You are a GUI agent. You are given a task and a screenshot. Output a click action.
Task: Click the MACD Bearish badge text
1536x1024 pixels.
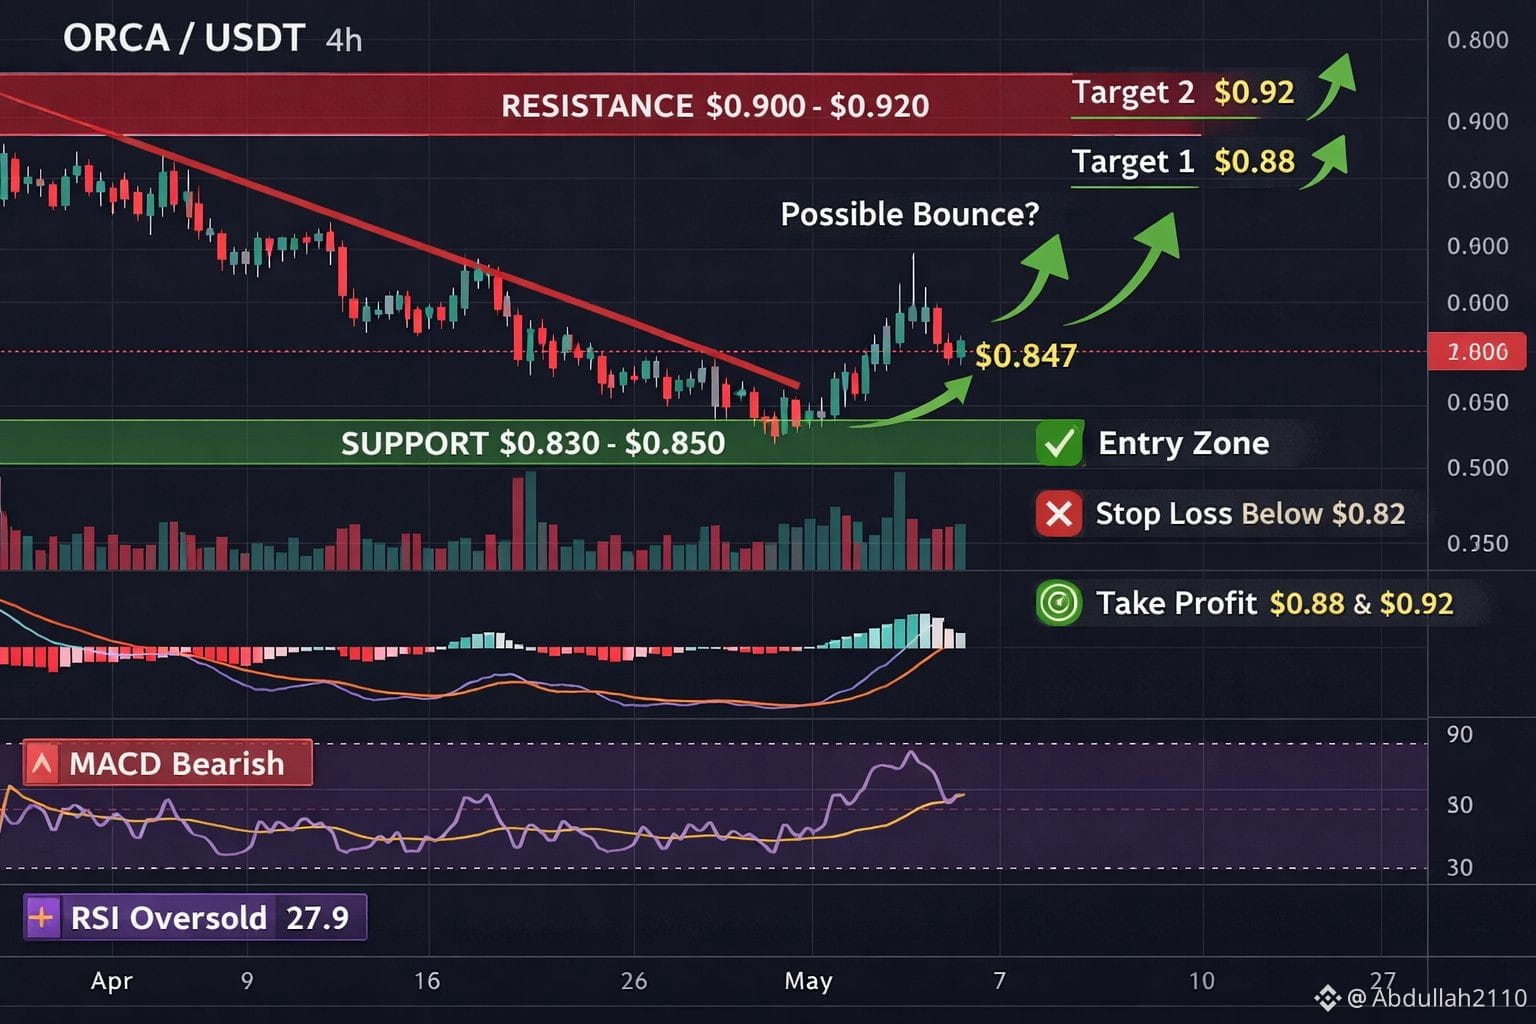pyautogui.click(x=177, y=764)
